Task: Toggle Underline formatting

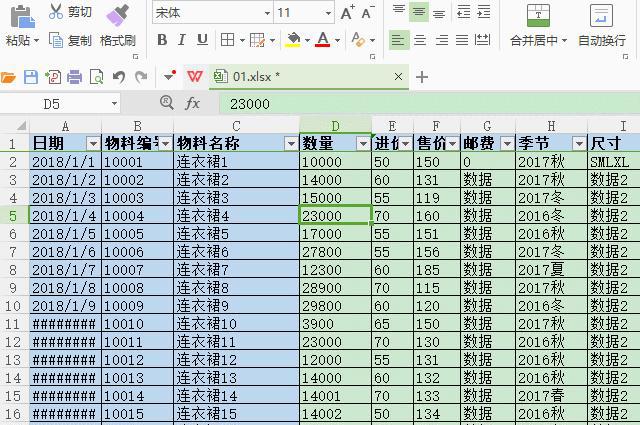Action: click(x=202, y=40)
